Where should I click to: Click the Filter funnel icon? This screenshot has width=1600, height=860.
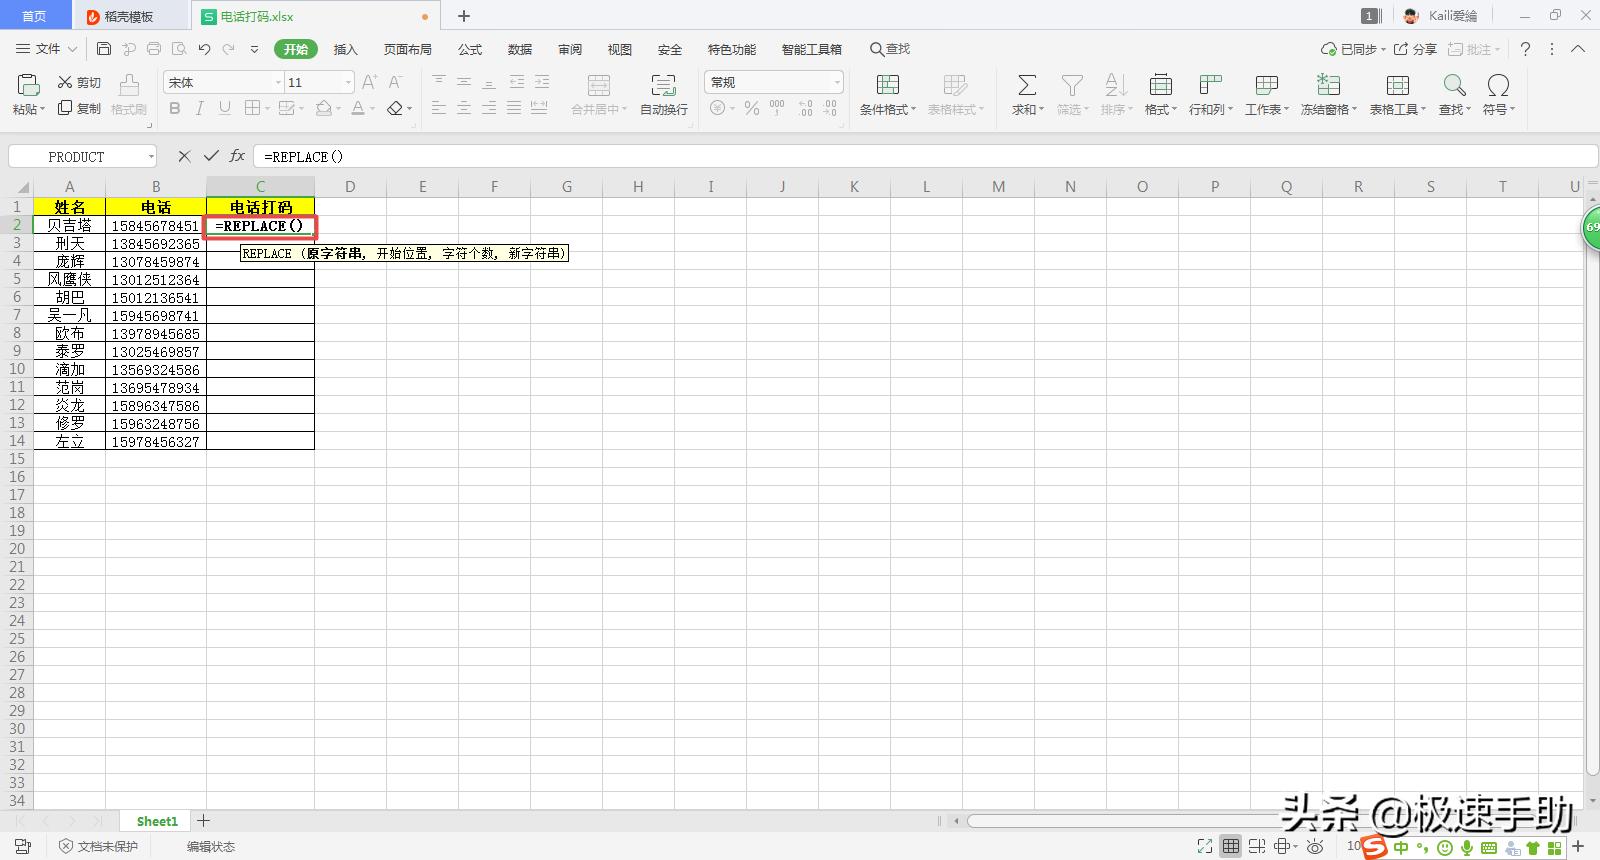[x=1072, y=85]
